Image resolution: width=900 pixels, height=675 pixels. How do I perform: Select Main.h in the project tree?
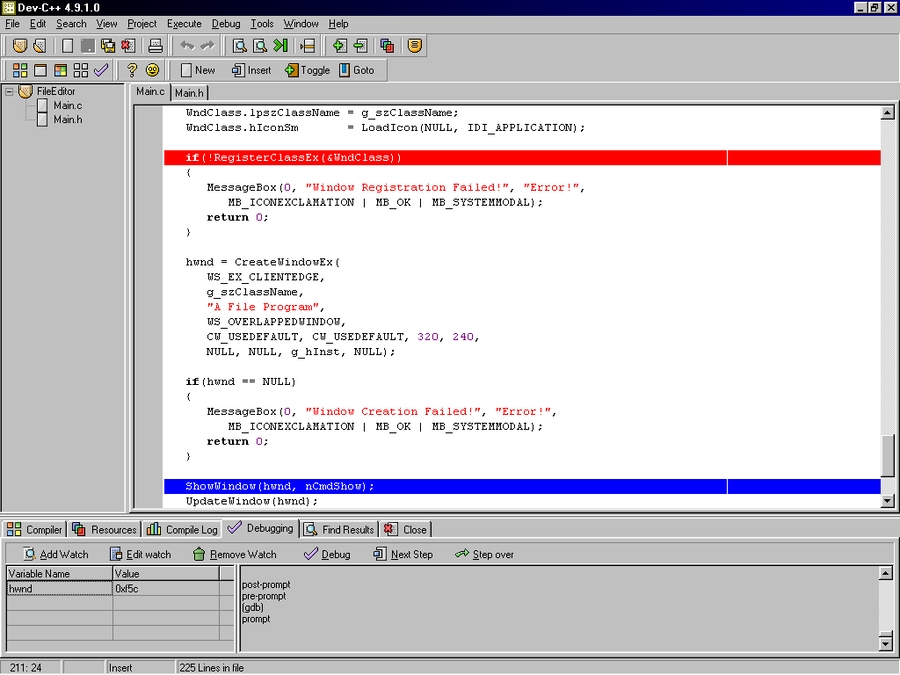click(x=67, y=119)
